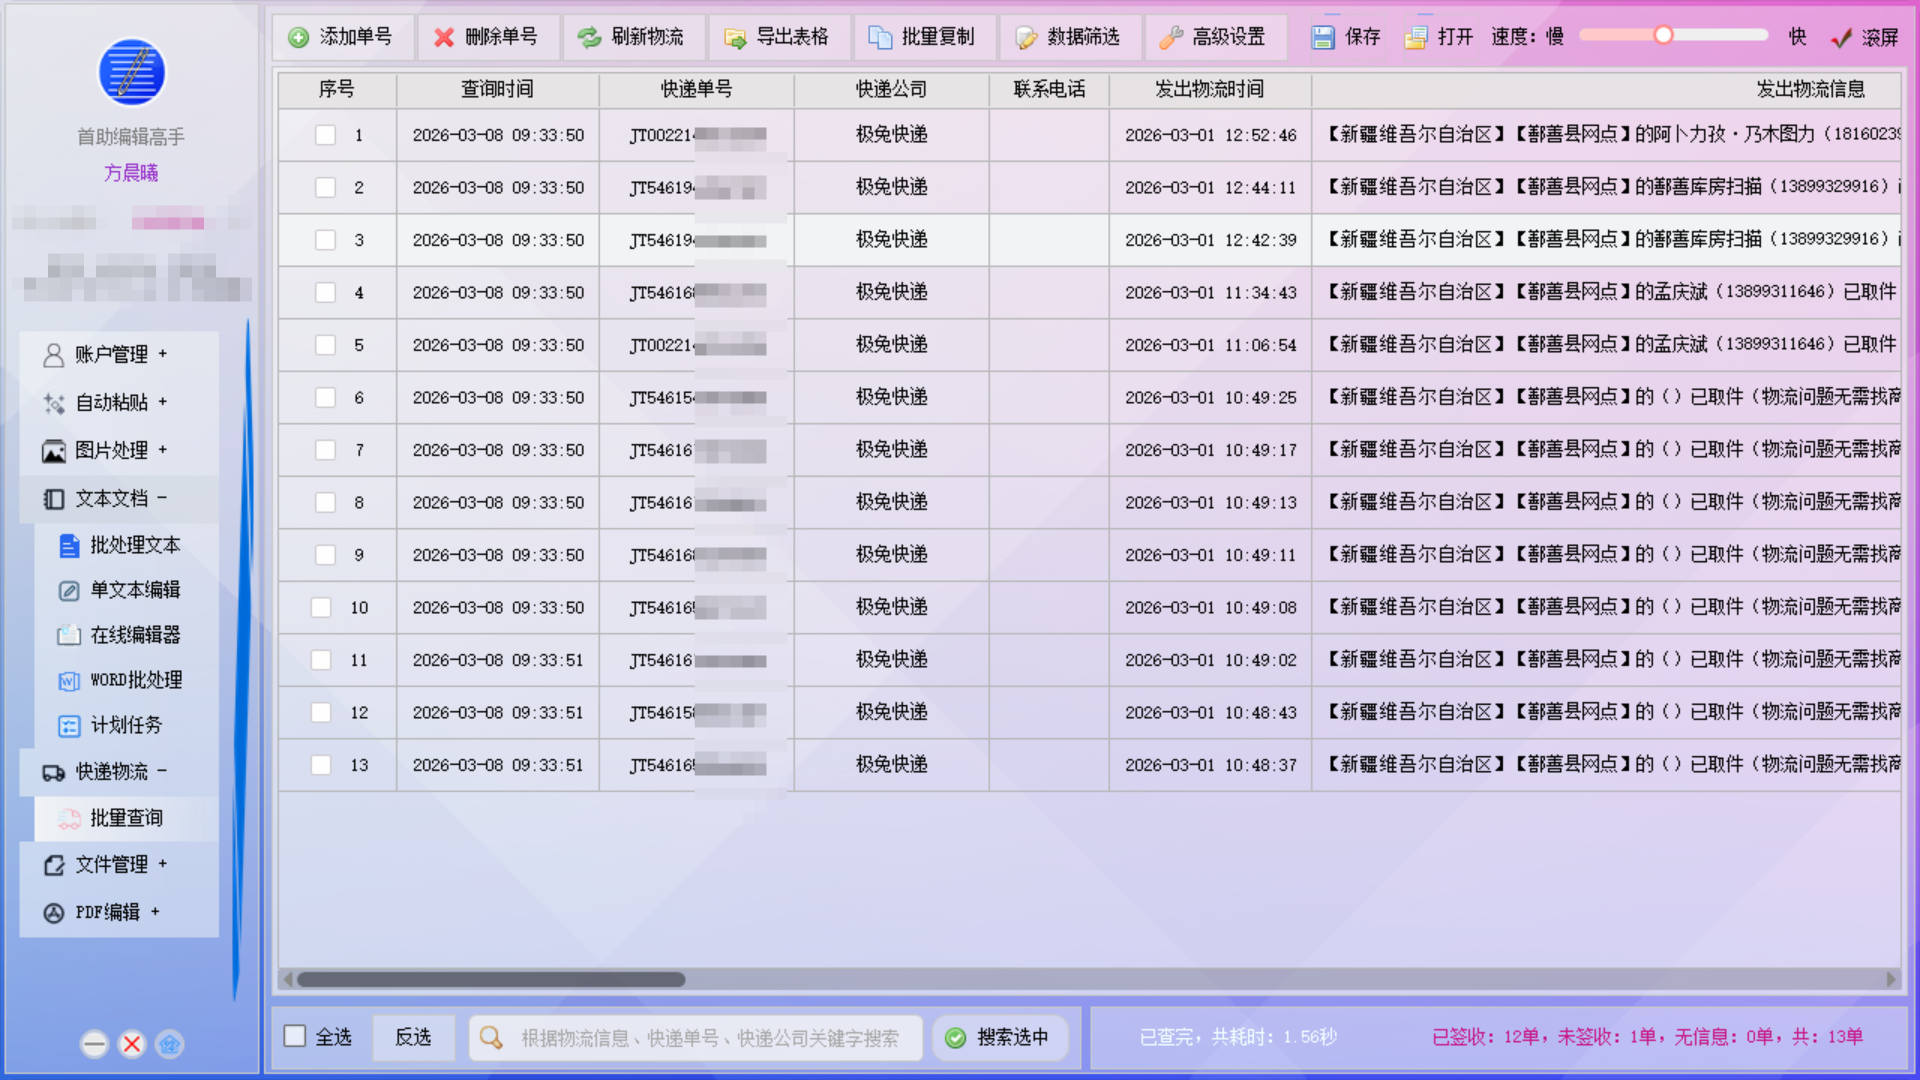Click the 快递公司 column header
The width and height of the screenshot is (1920, 1080).
click(891, 89)
